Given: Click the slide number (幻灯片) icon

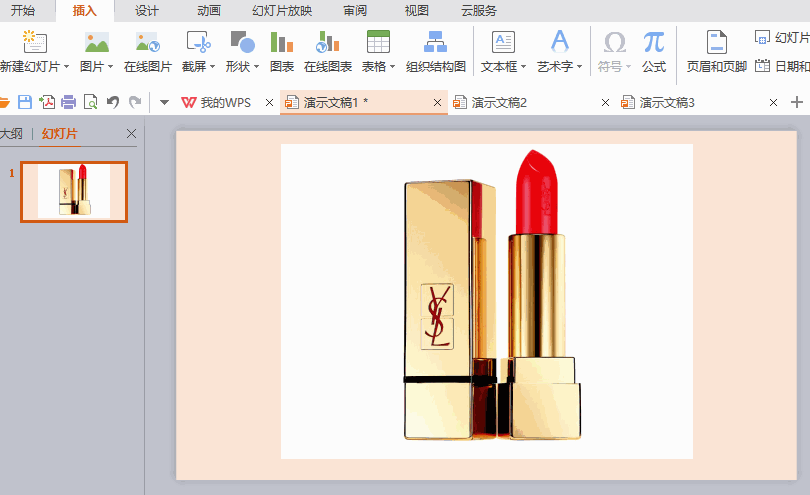Looking at the screenshot, I should [762, 37].
